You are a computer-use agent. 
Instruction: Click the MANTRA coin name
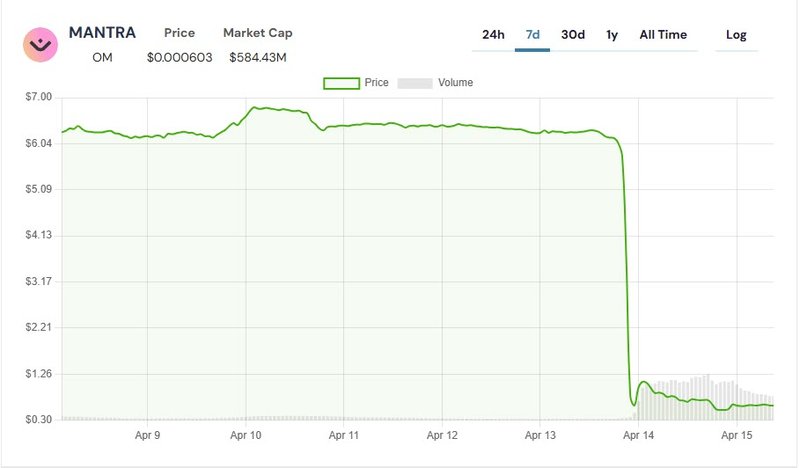(x=102, y=33)
